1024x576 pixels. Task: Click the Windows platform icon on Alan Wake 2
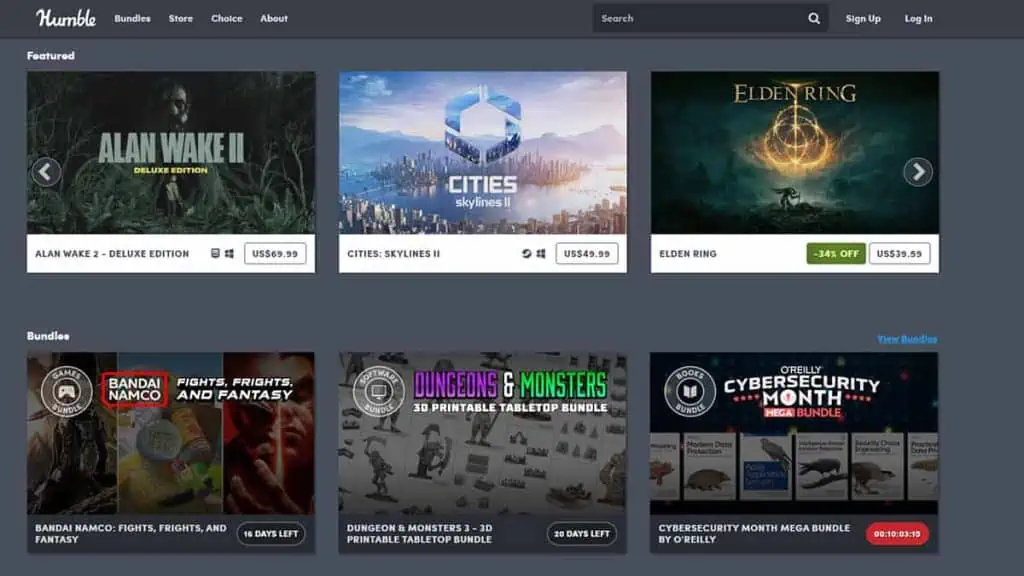click(230, 254)
